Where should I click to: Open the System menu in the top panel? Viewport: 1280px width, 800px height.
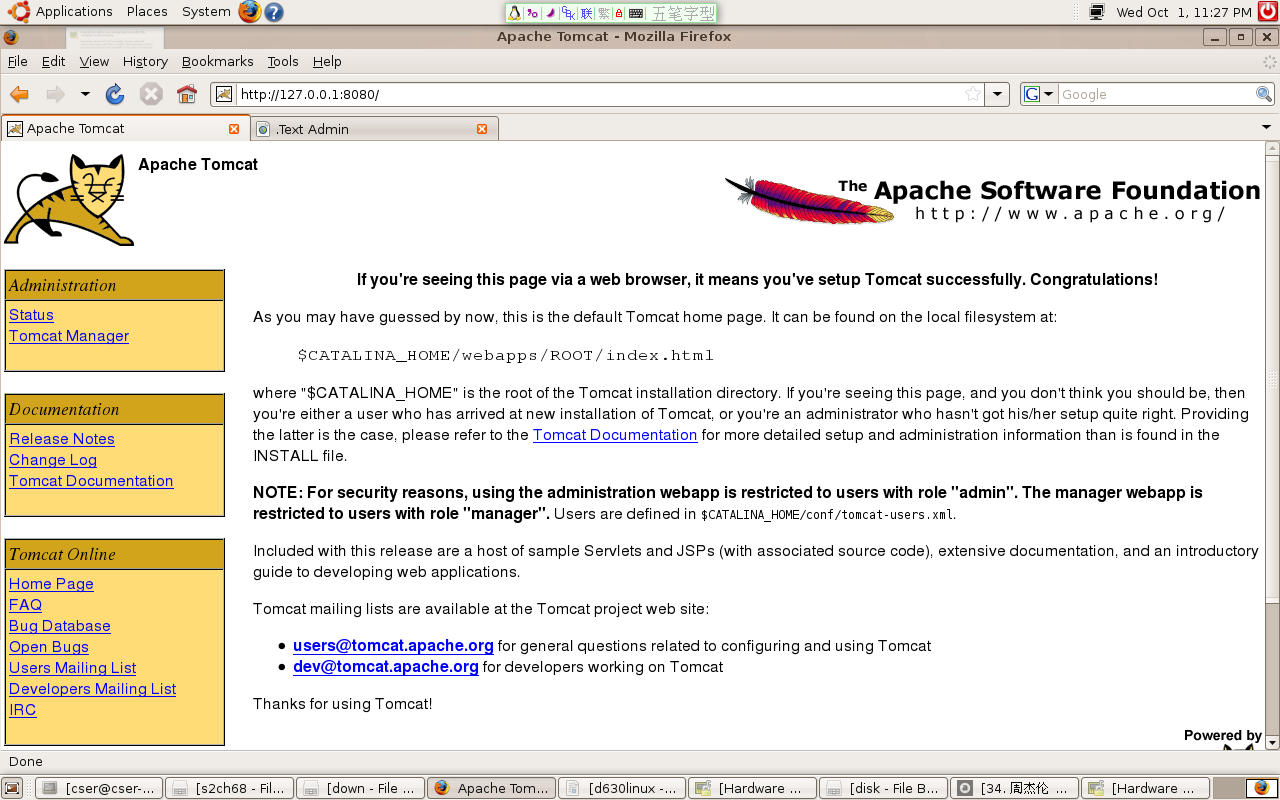coord(206,12)
